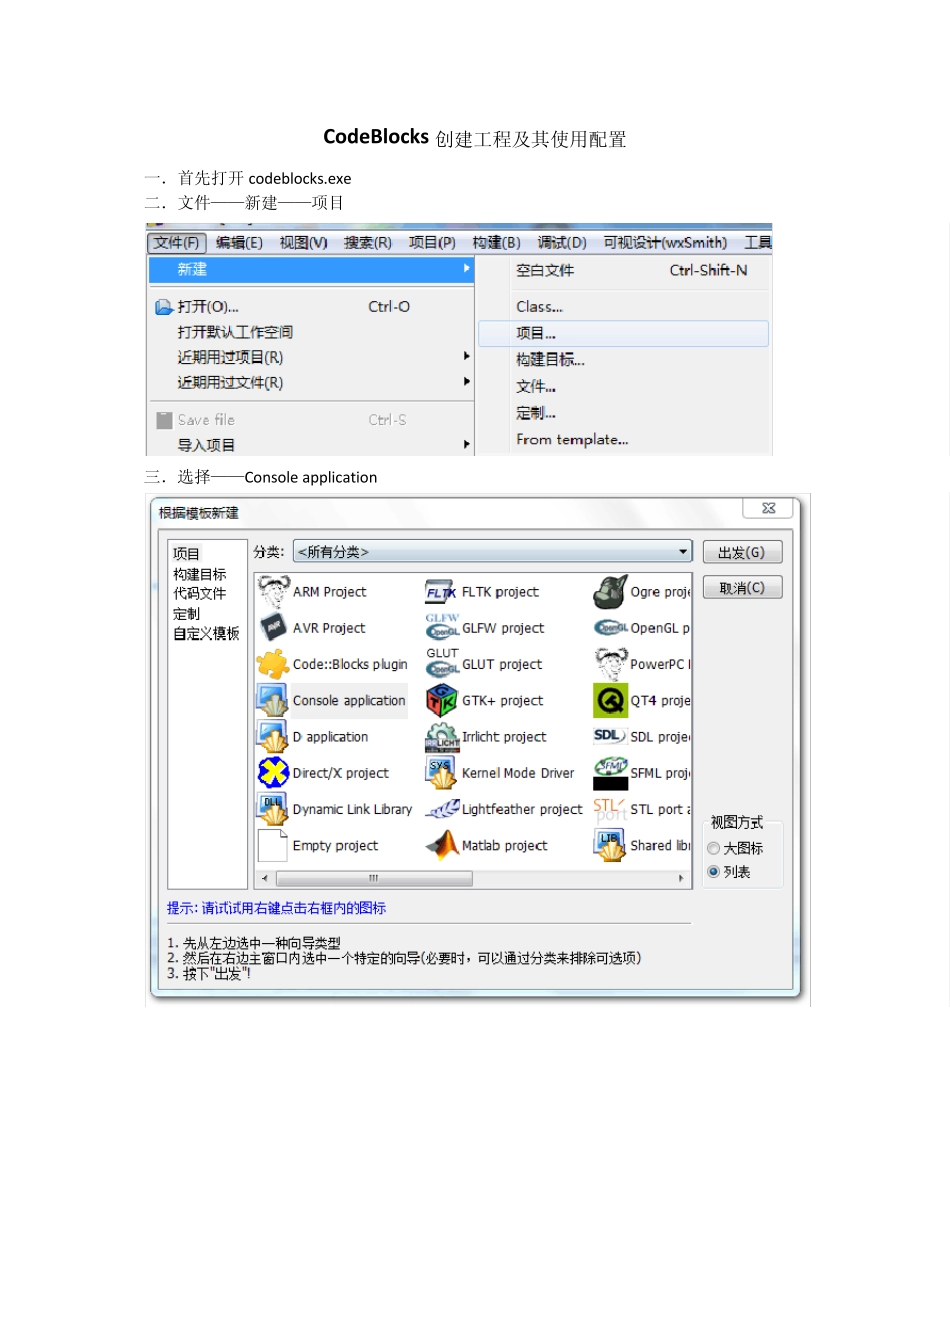
Task: Choose 构建目标... from the submenu
Action: [x=624, y=360]
